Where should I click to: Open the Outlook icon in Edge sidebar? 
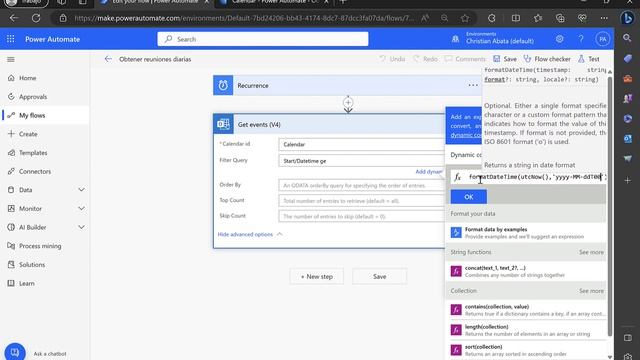(627, 139)
